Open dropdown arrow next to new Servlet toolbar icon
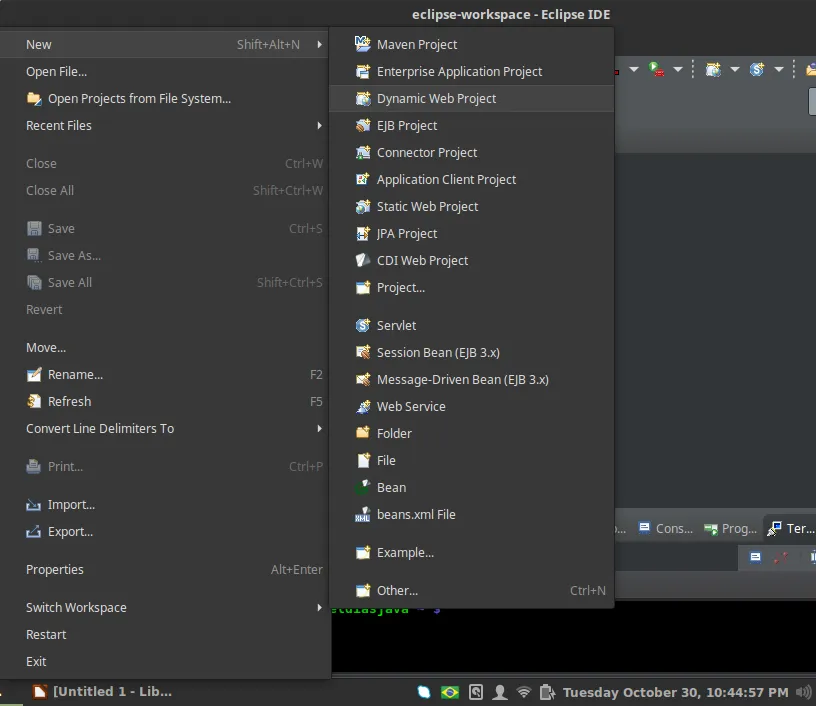Screen dimensions: 816x706 (x=778, y=69)
